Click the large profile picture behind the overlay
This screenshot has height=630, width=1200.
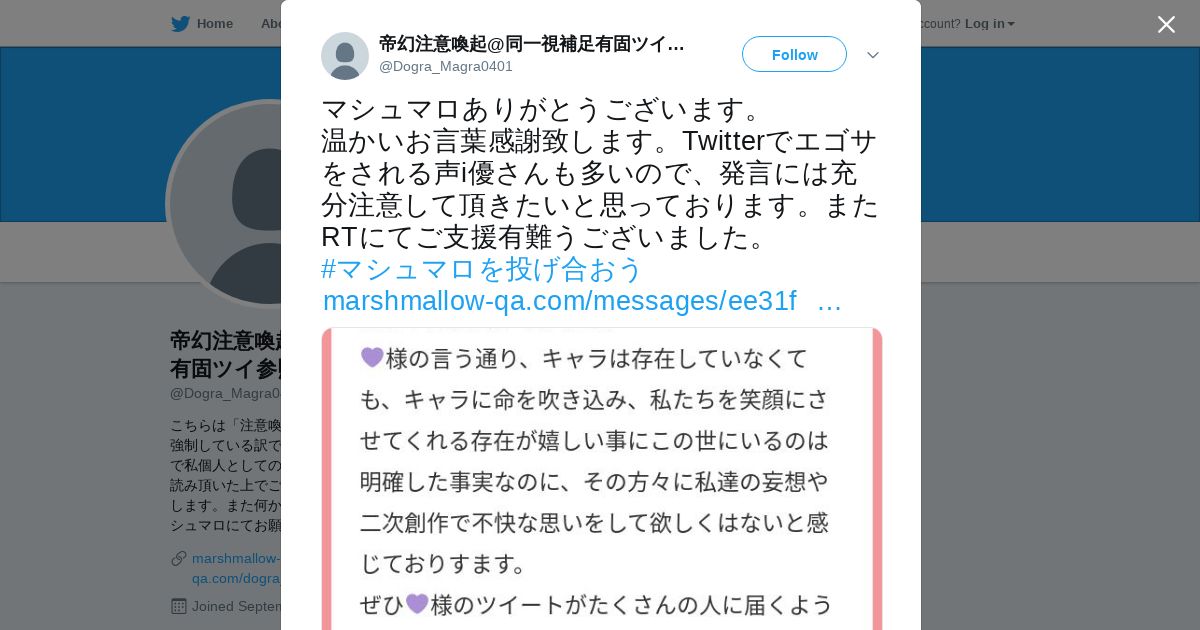225,204
